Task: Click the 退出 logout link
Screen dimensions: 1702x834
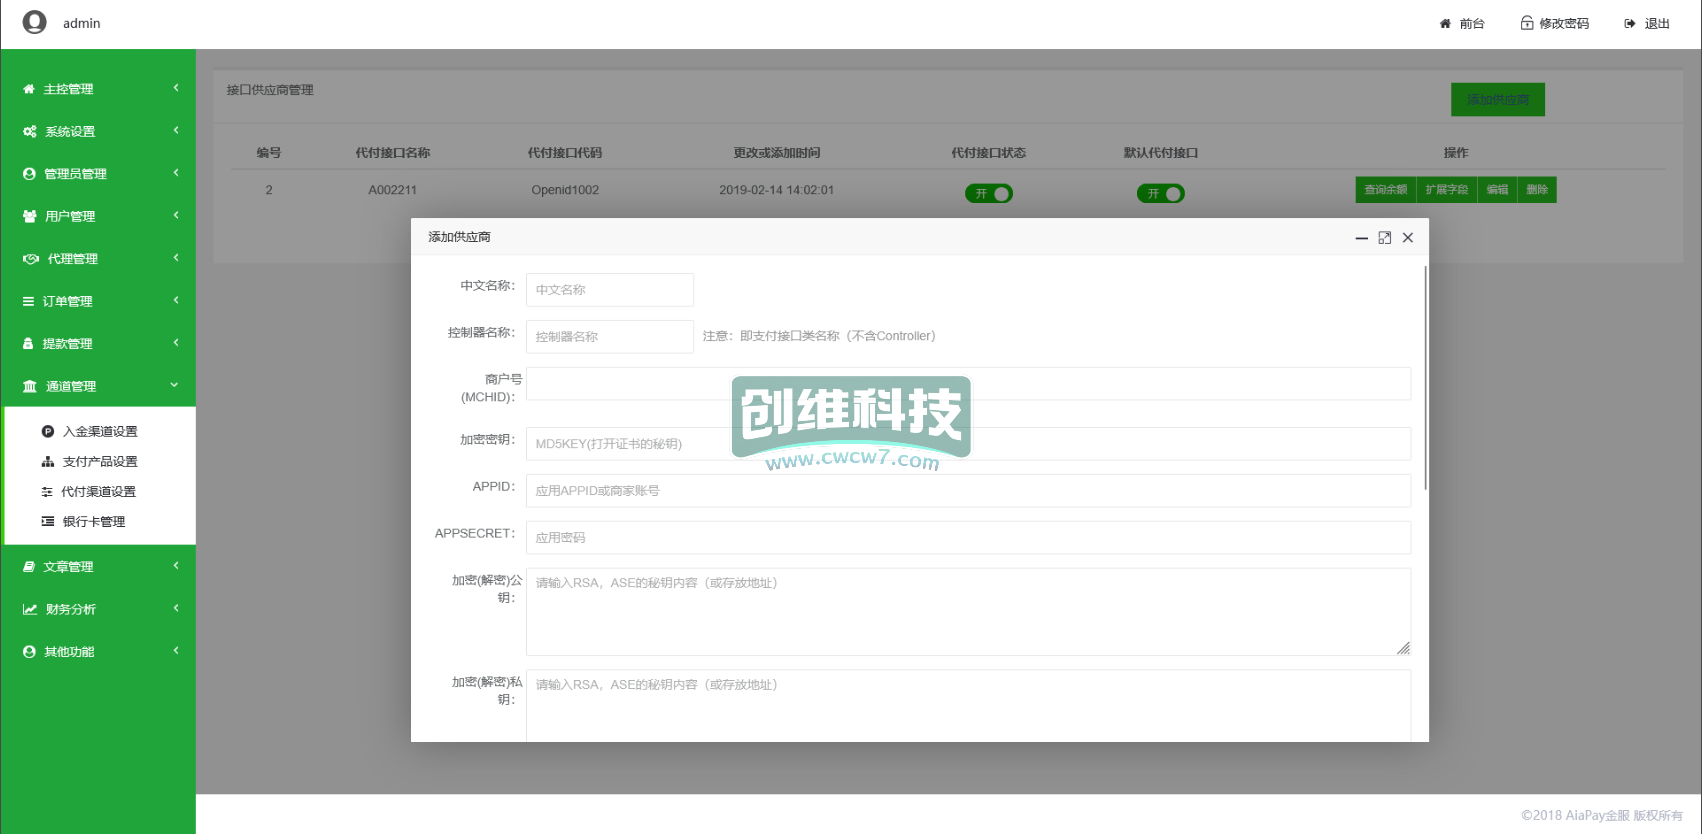Action: [x=1647, y=23]
